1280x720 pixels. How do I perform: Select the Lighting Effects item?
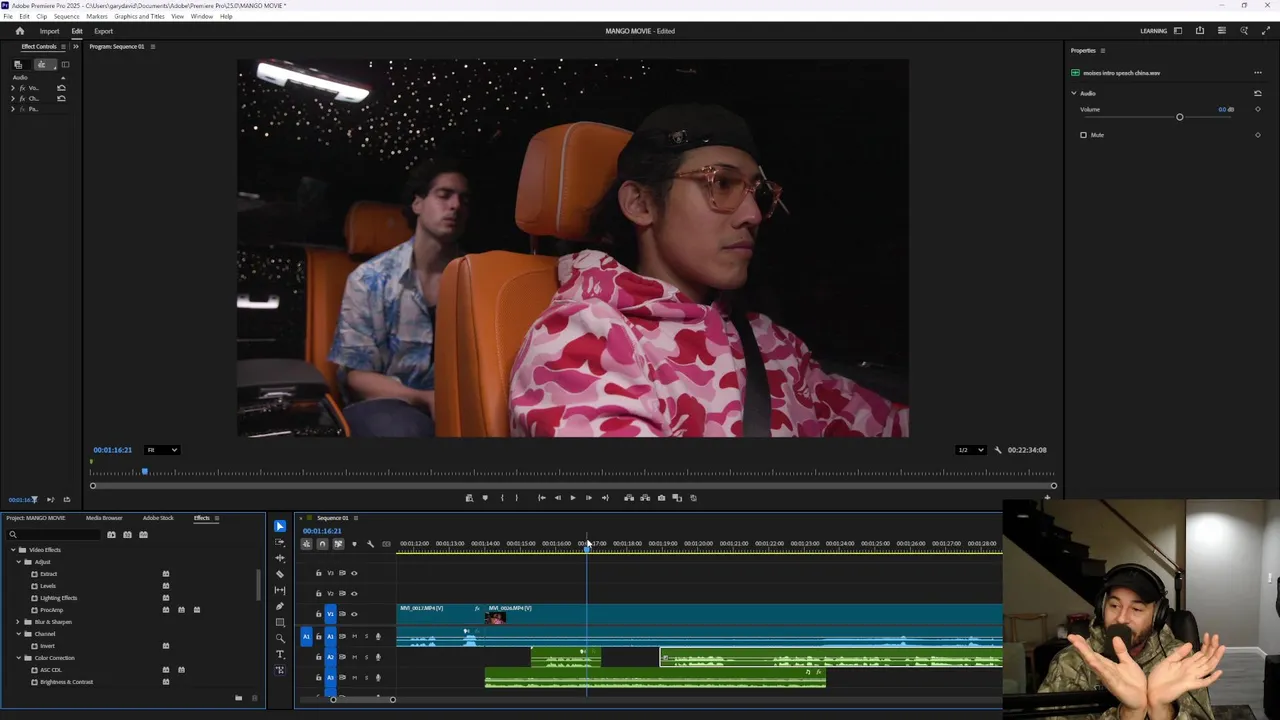(x=58, y=598)
